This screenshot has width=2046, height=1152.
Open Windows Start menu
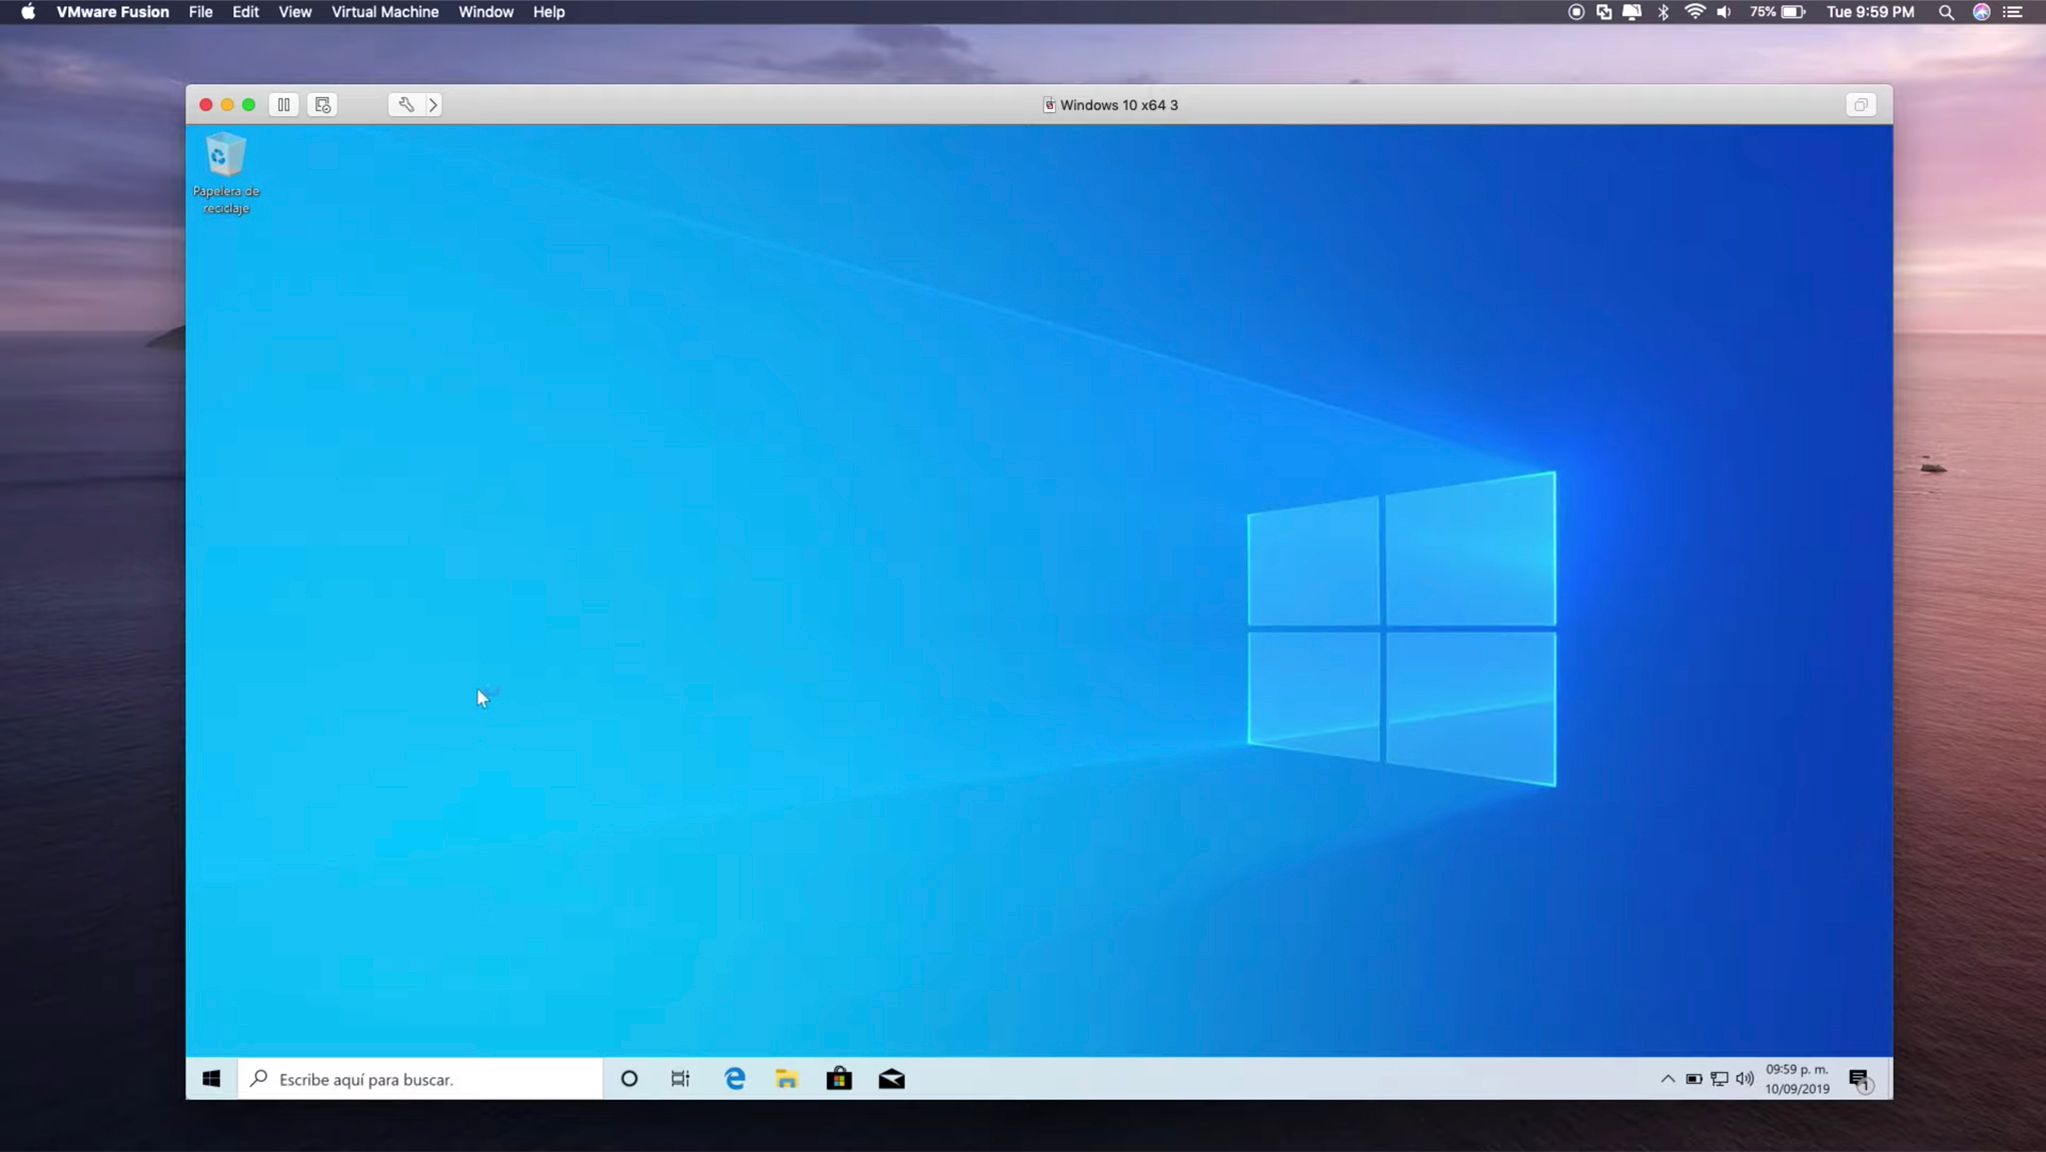pyautogui.click(x=211, y=1079)
